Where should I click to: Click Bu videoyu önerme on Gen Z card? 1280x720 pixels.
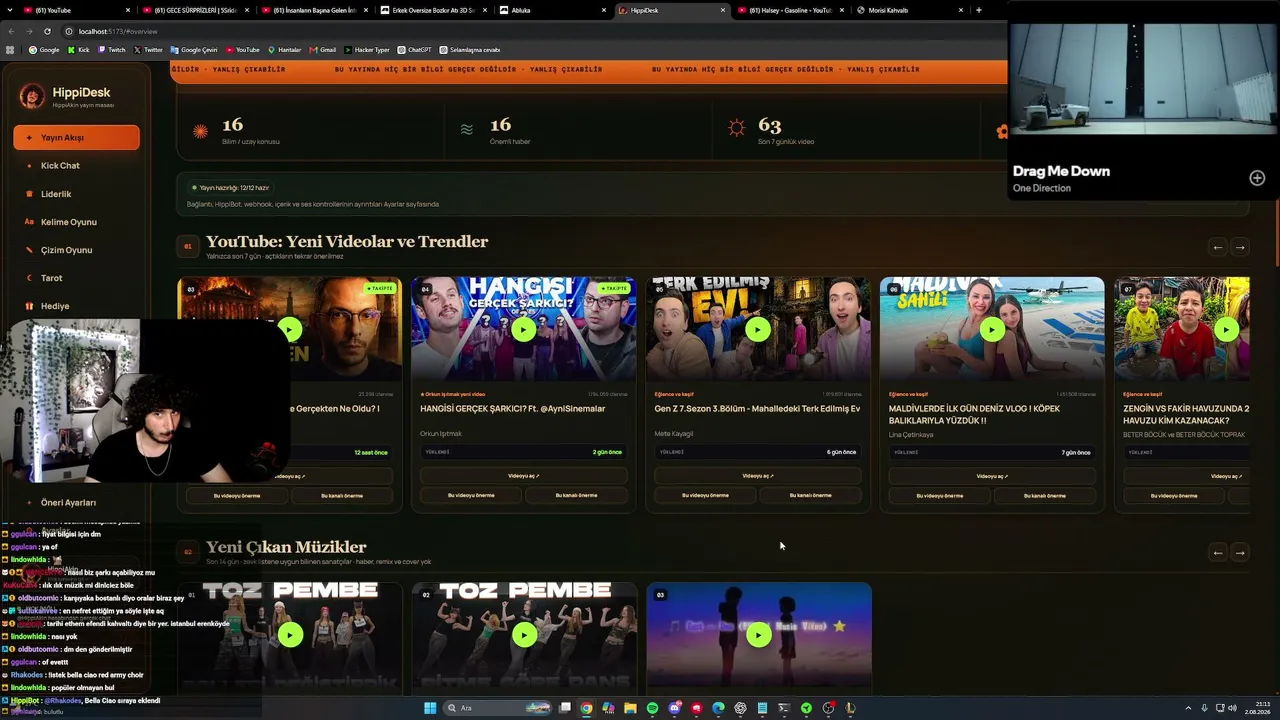click(705, 495)
